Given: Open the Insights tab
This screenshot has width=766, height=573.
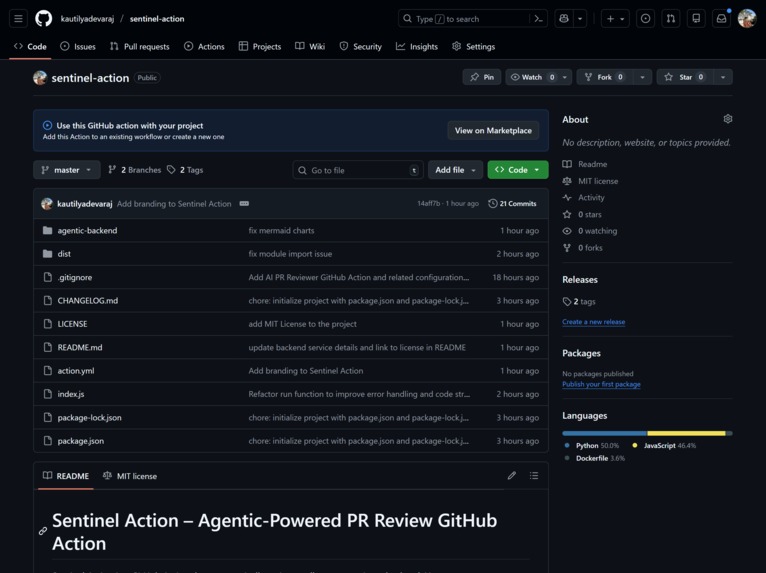Looking at the screenshot, I should click(417, 46).
